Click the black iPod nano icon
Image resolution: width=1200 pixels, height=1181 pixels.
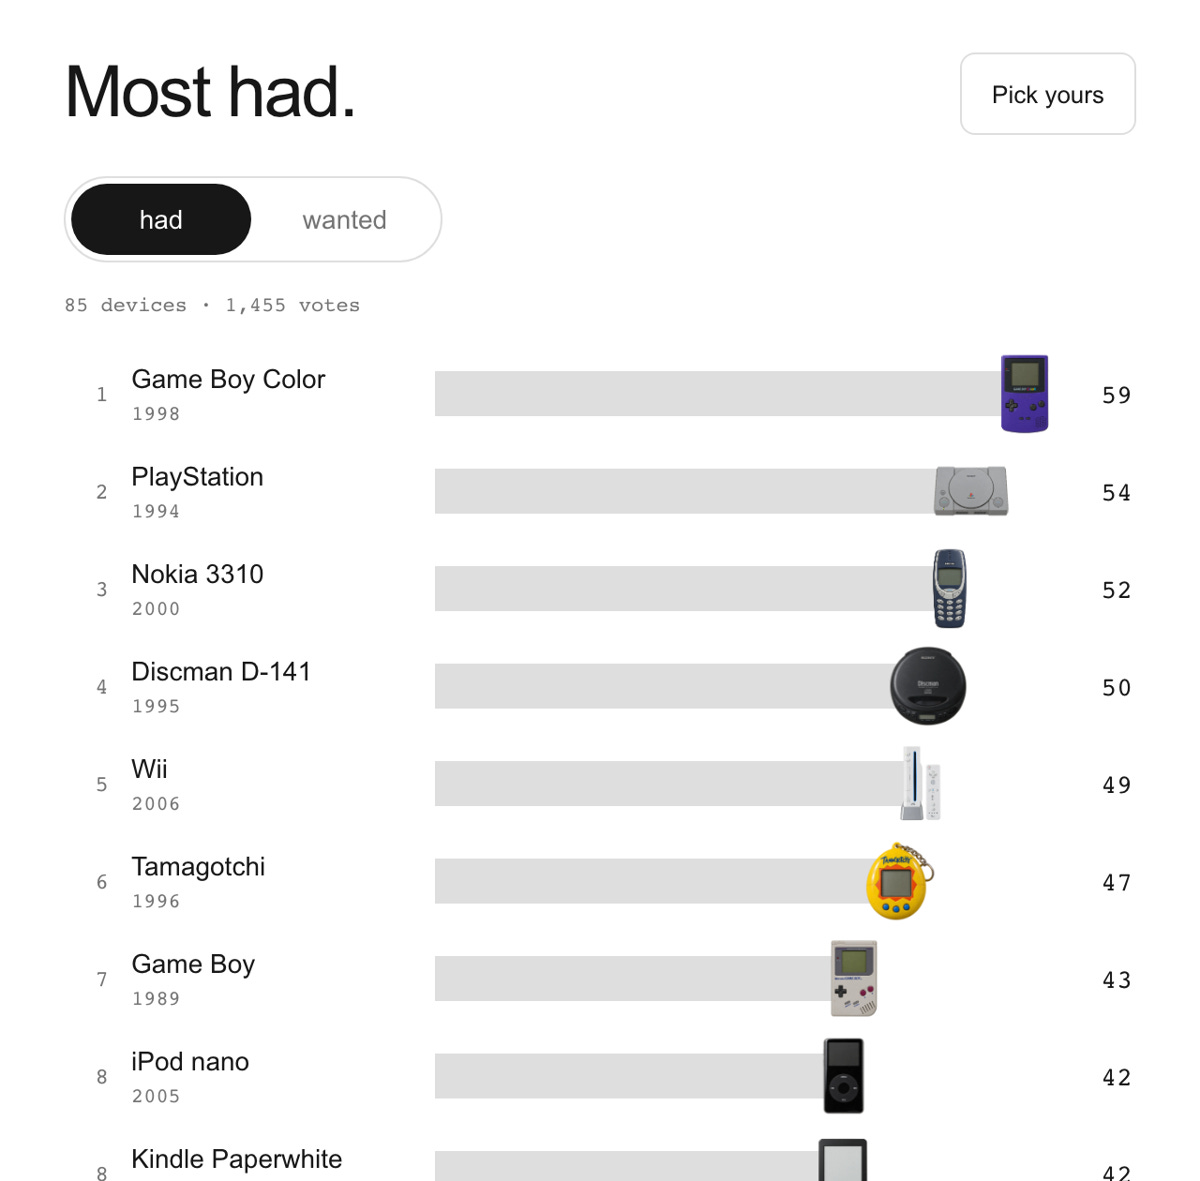pos(844,1076)
